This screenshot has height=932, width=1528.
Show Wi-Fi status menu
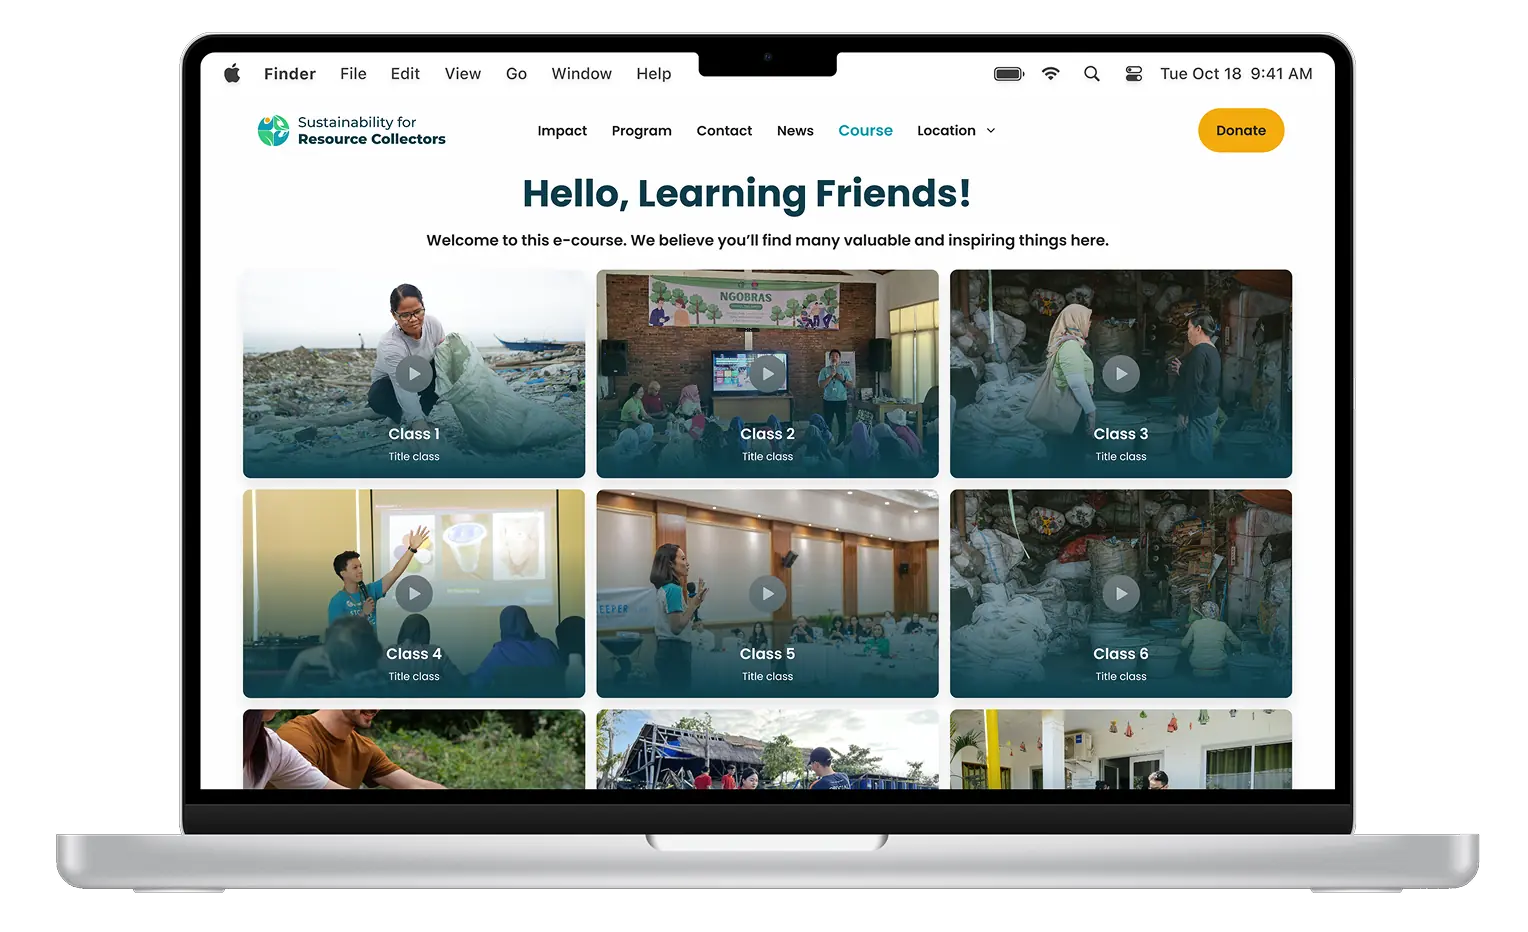1050,74
